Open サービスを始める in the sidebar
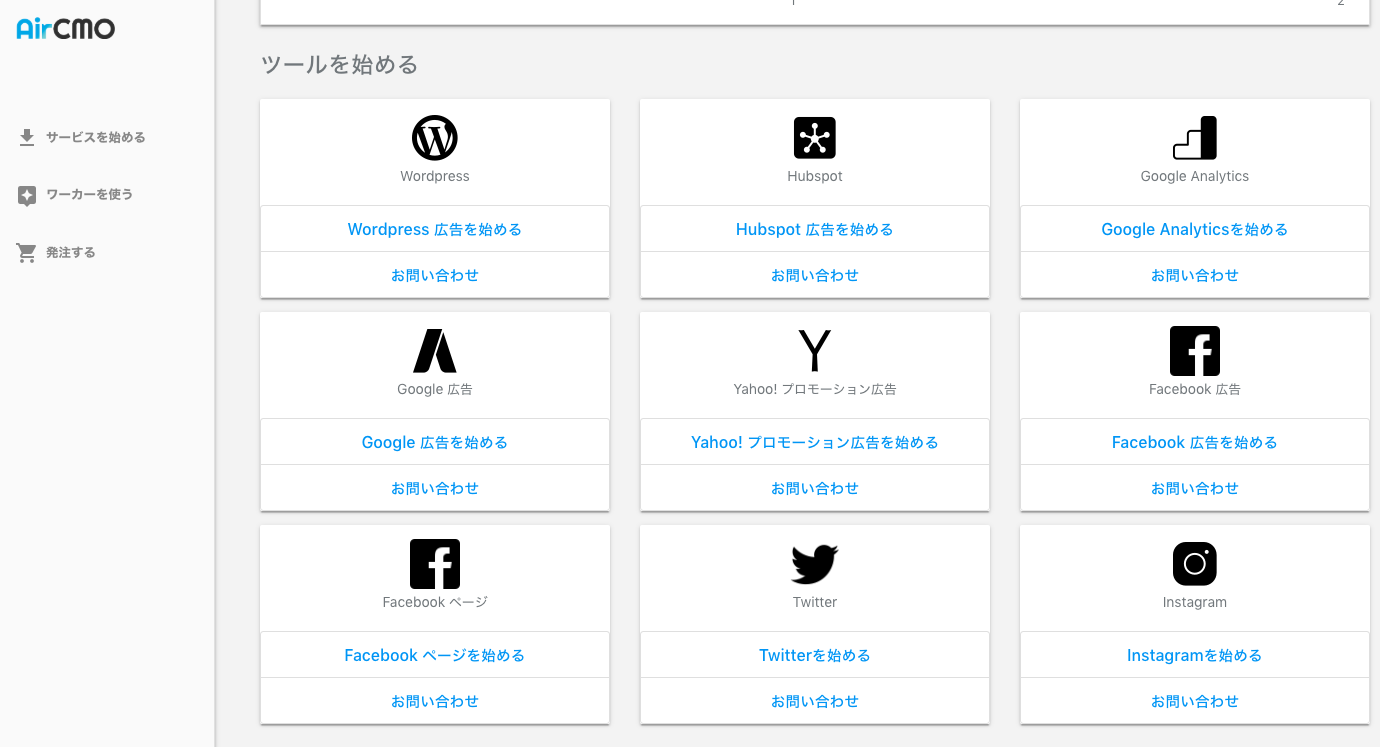This screenshot has height=747, width=1380. tap(96, 137)
